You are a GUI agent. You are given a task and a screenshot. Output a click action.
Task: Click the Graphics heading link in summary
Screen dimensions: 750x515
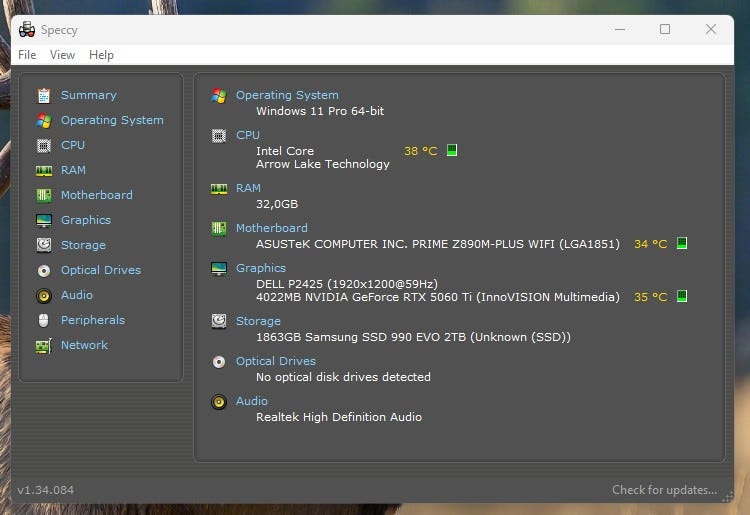261,268
